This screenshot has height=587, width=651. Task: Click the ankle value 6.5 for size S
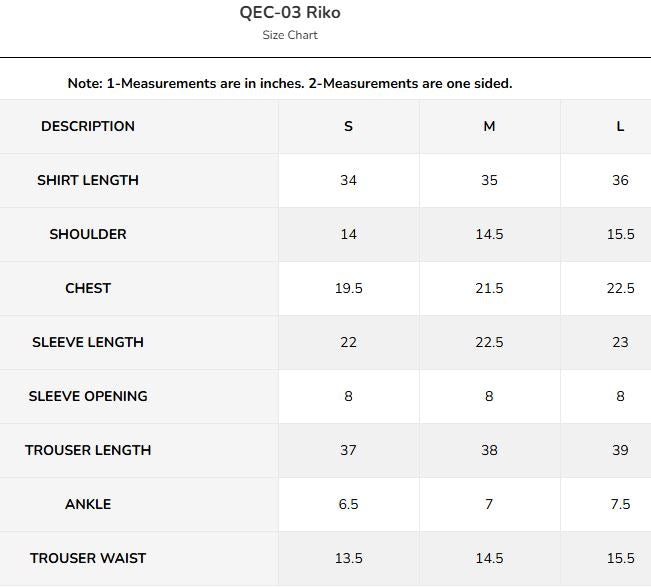348,504
